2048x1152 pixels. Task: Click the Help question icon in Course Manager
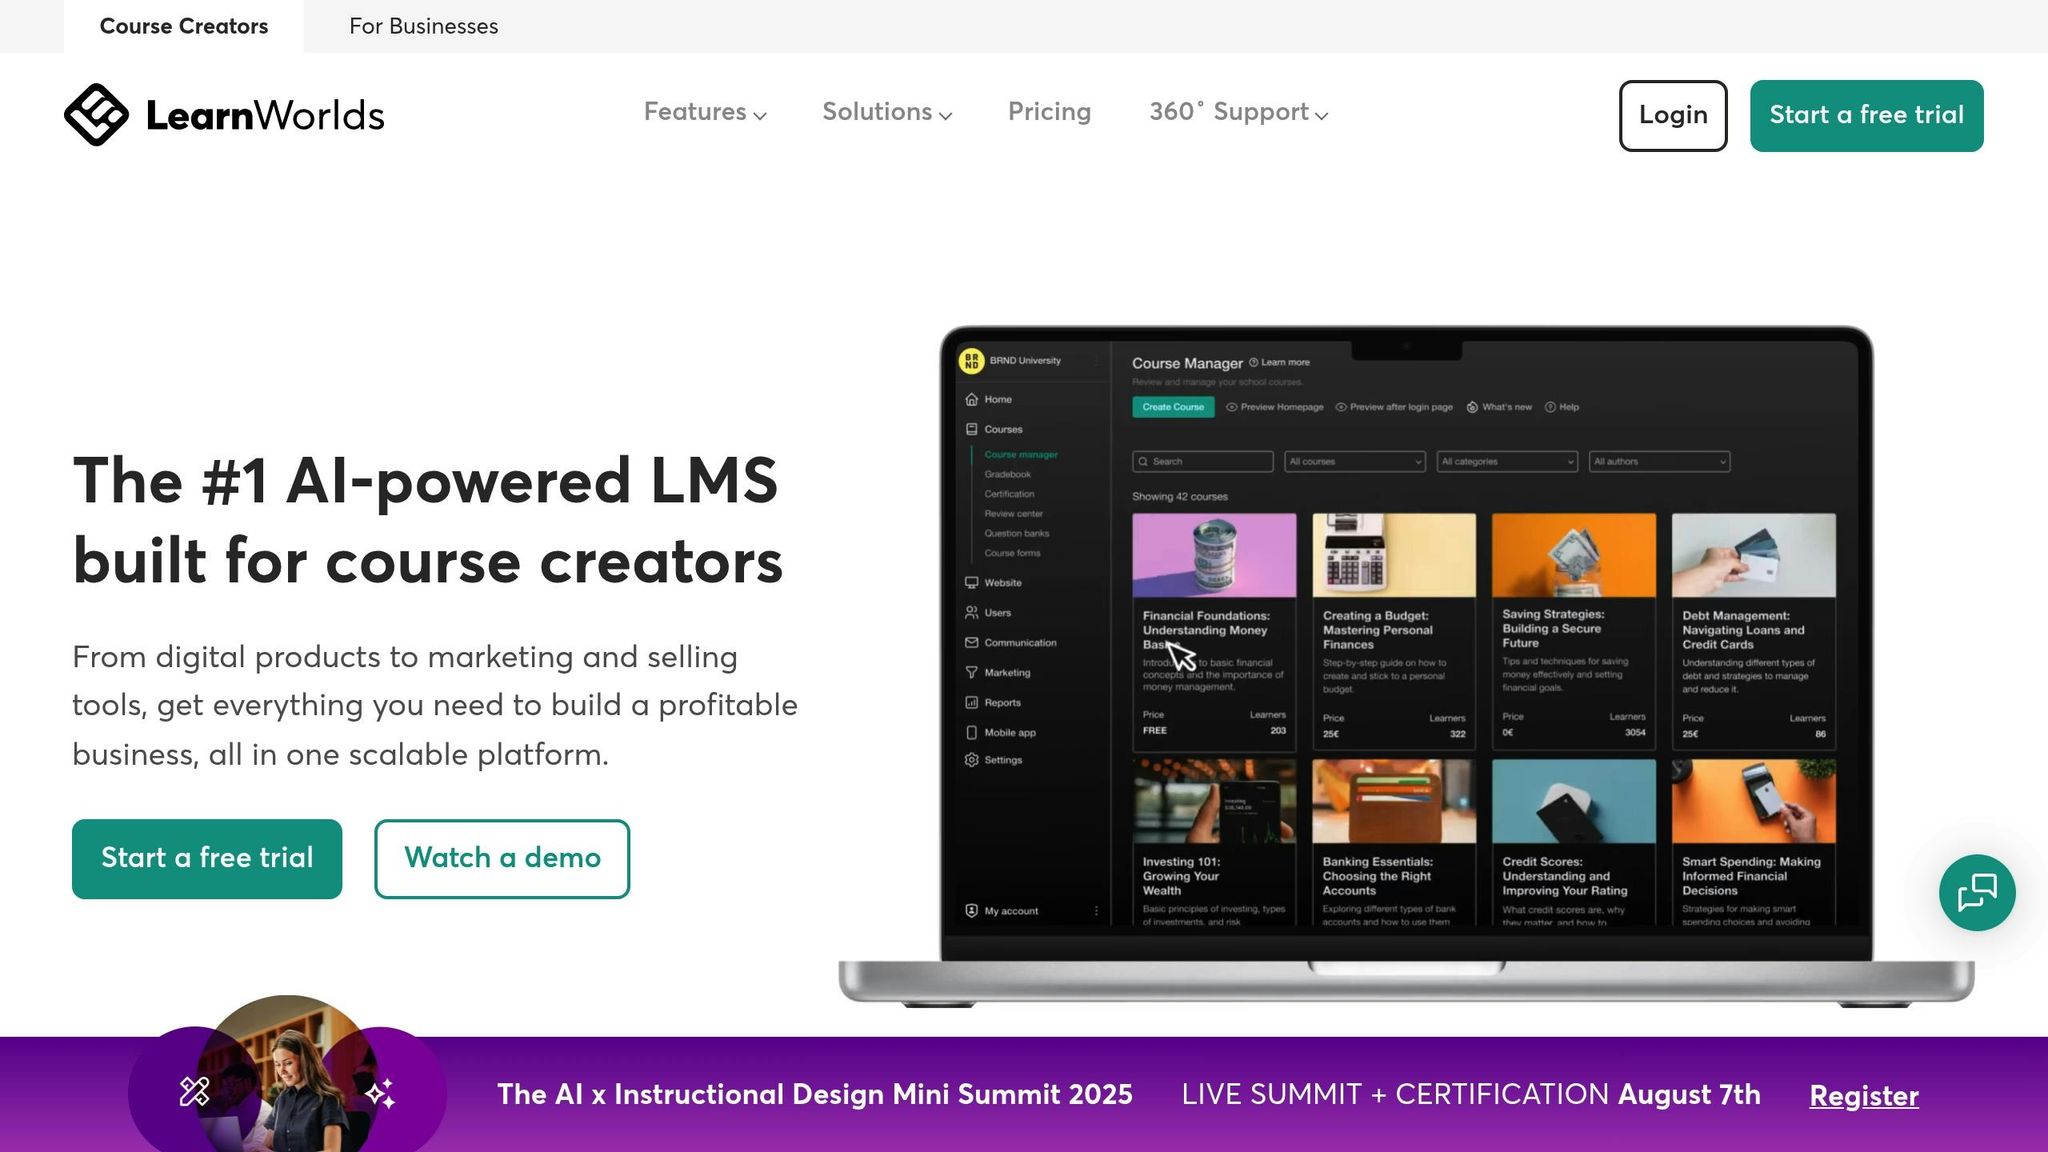point(1550,407)
